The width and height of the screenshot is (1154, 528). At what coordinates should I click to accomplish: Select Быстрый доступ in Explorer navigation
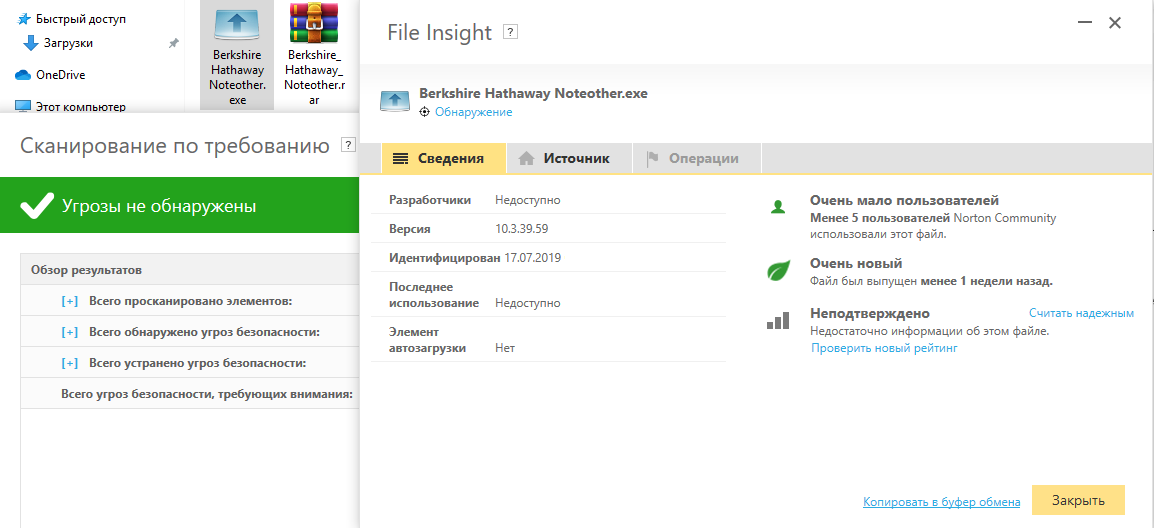tap(81, 19)
